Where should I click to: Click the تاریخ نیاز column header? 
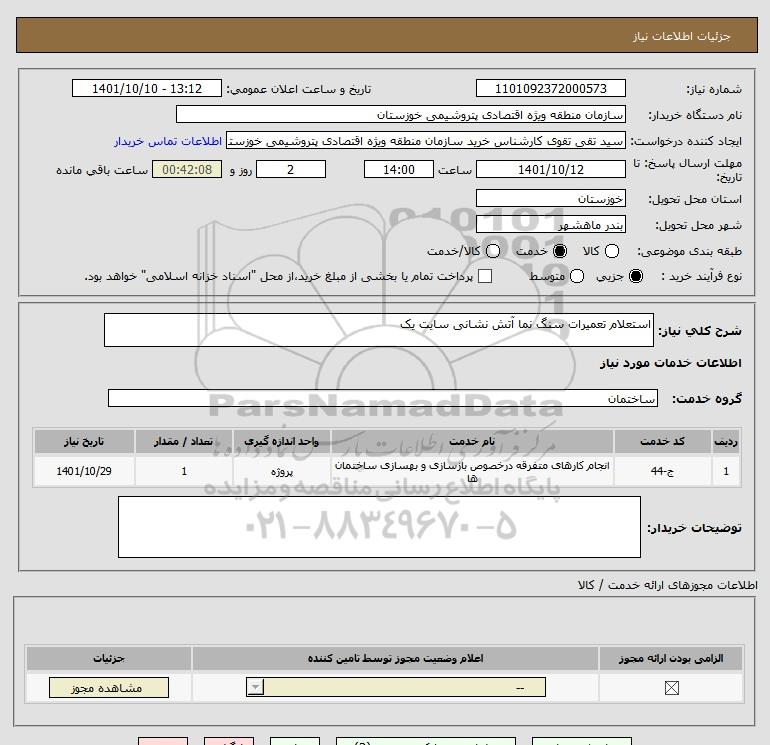pos(84,441)
